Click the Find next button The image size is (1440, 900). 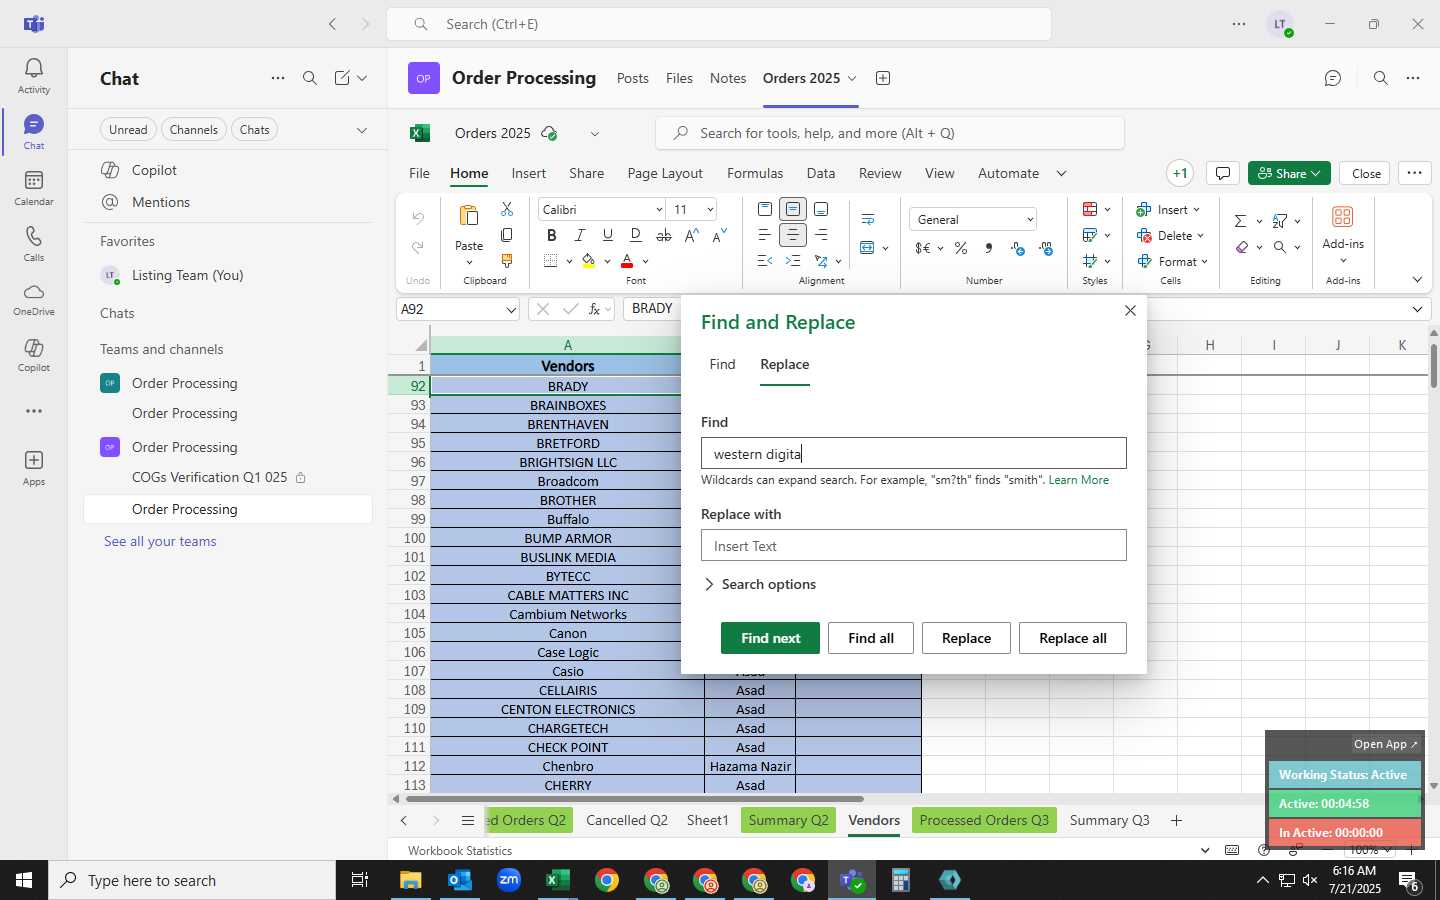coord(770,638)
